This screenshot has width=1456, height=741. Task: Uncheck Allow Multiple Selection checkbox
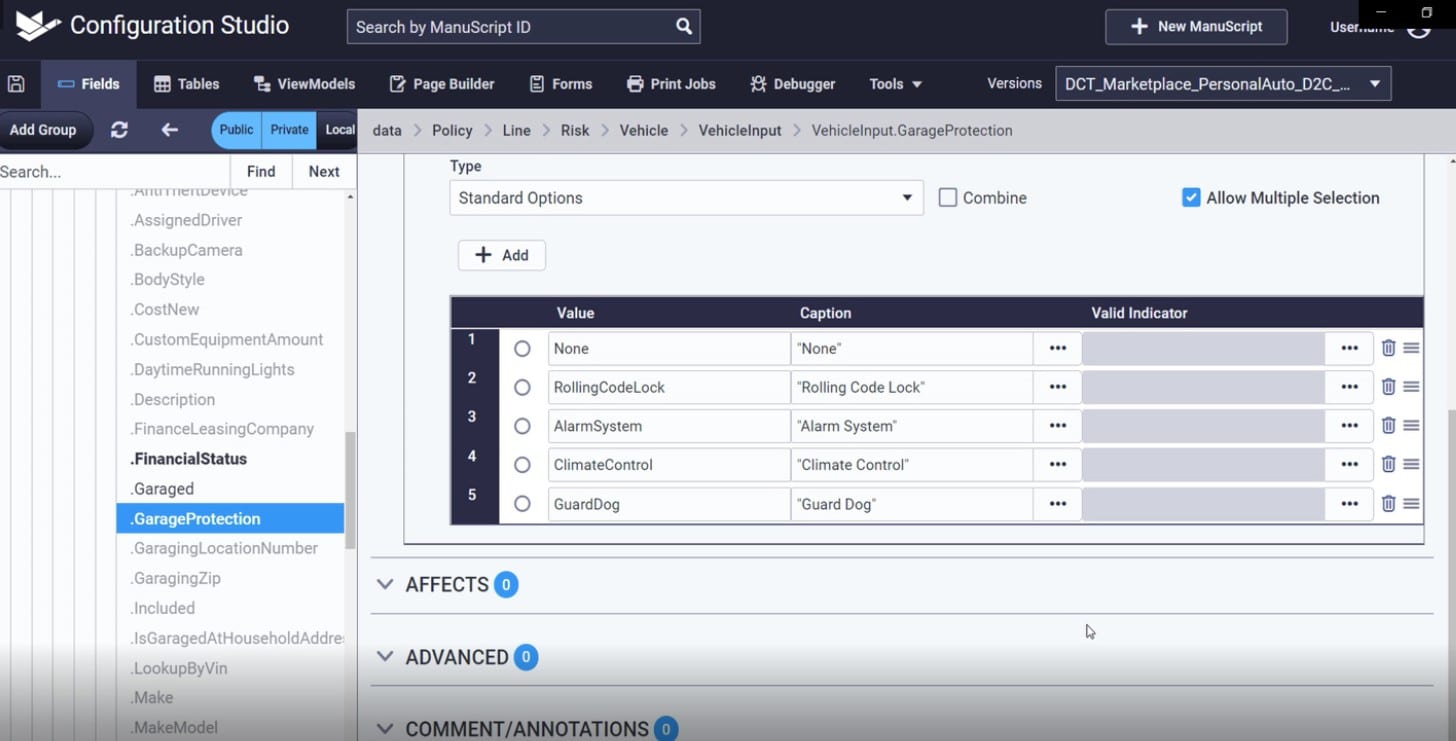pyautogui.click(x=1191, y=198)
